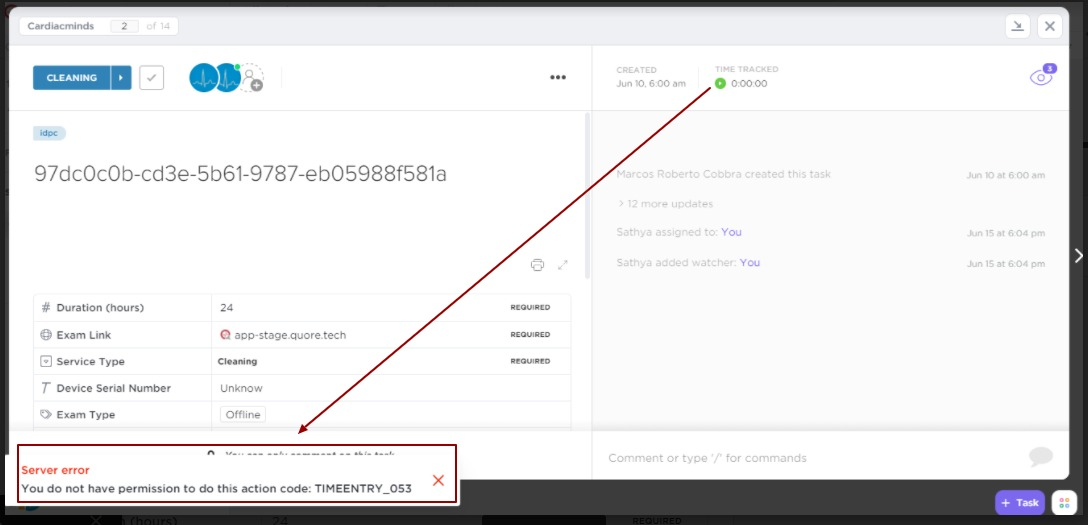Screen dimensions: 1088x525
Task: Click the idpc tag
Action: (x=49, y=133)
